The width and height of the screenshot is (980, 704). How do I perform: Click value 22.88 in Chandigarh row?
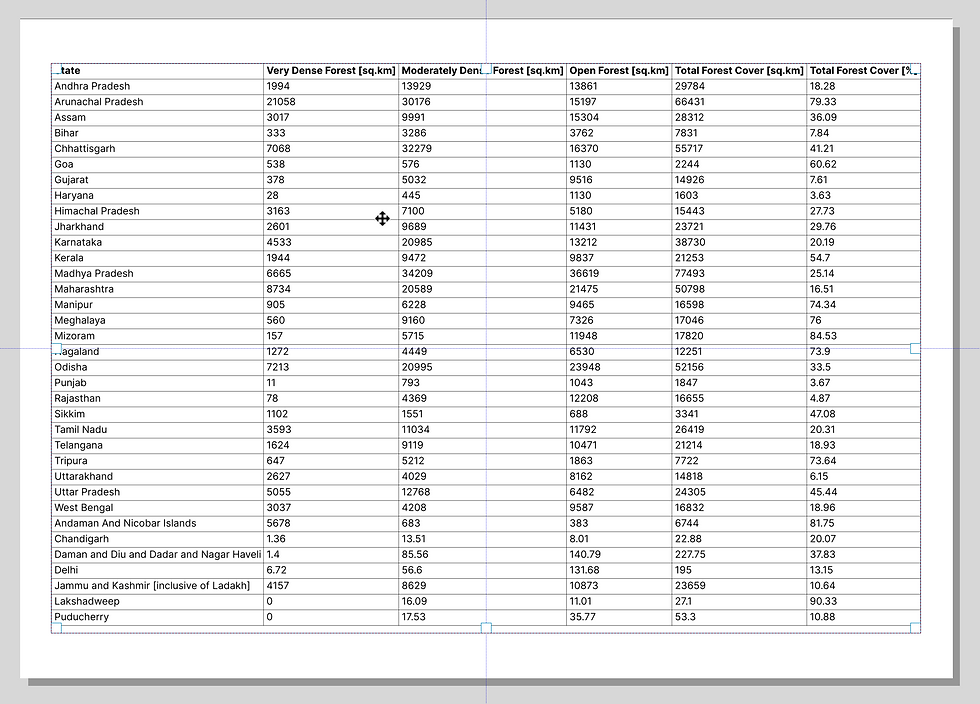688,539
